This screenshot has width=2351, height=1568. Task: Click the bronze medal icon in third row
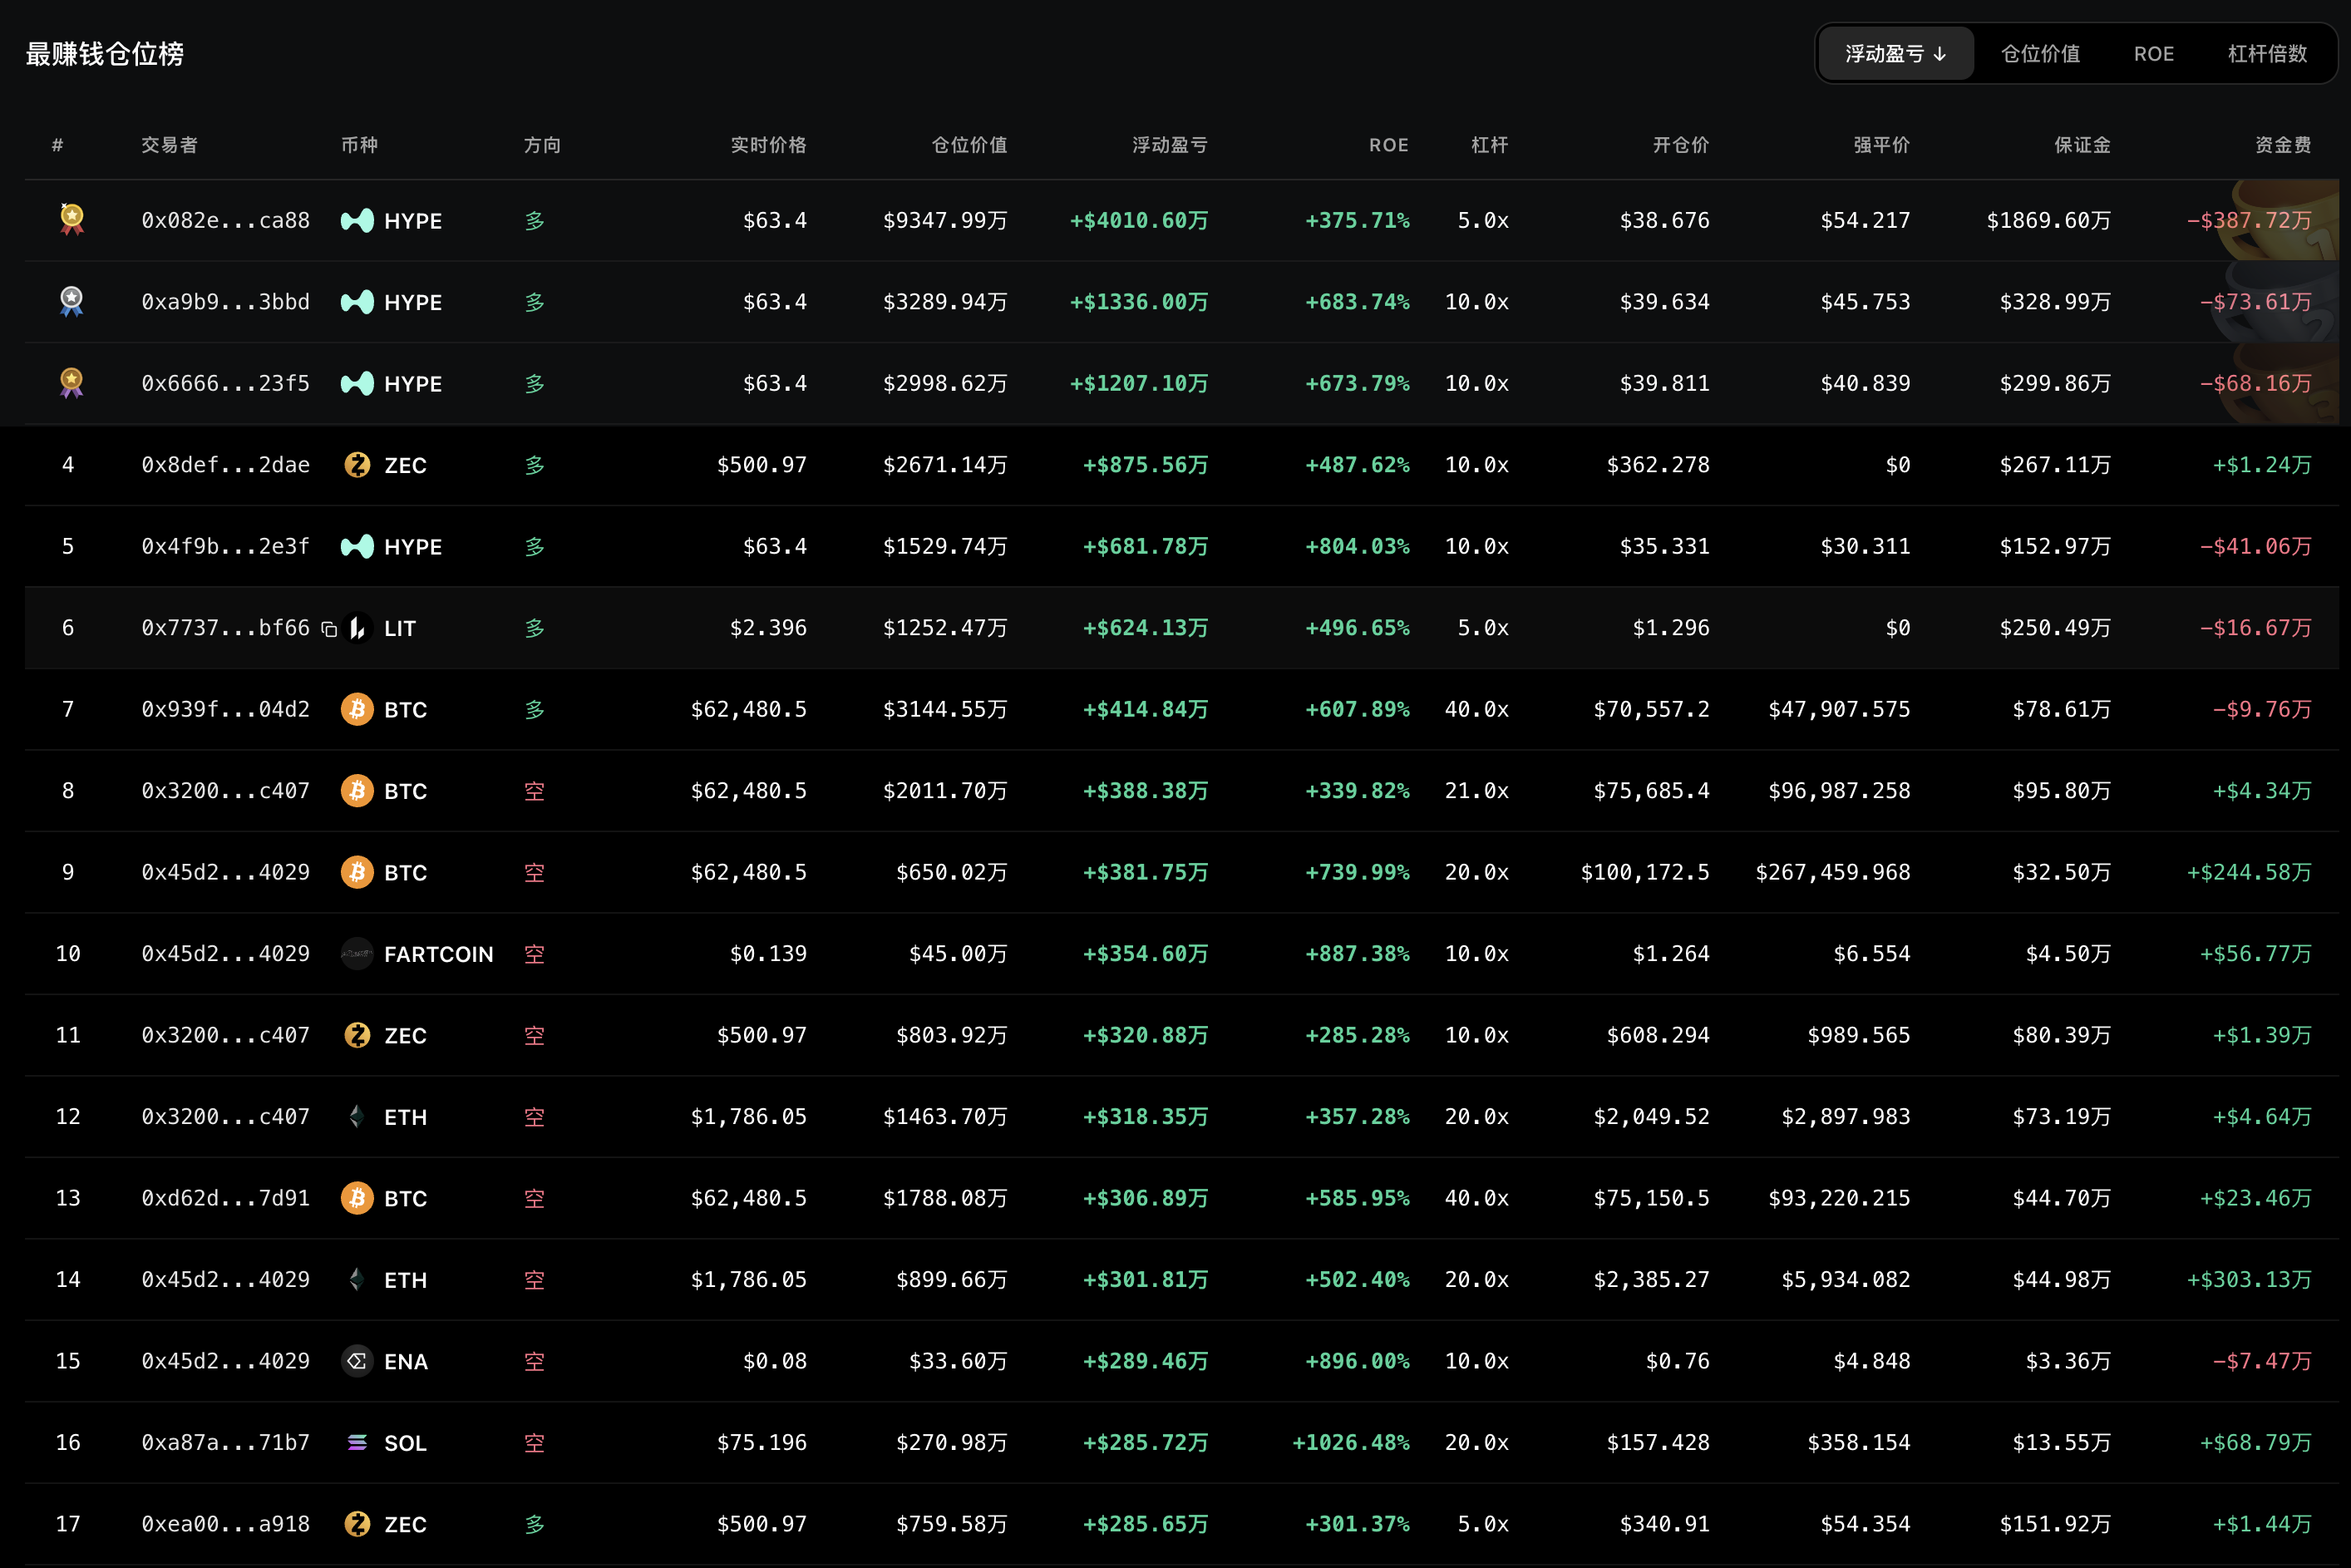tap(71, 382)
